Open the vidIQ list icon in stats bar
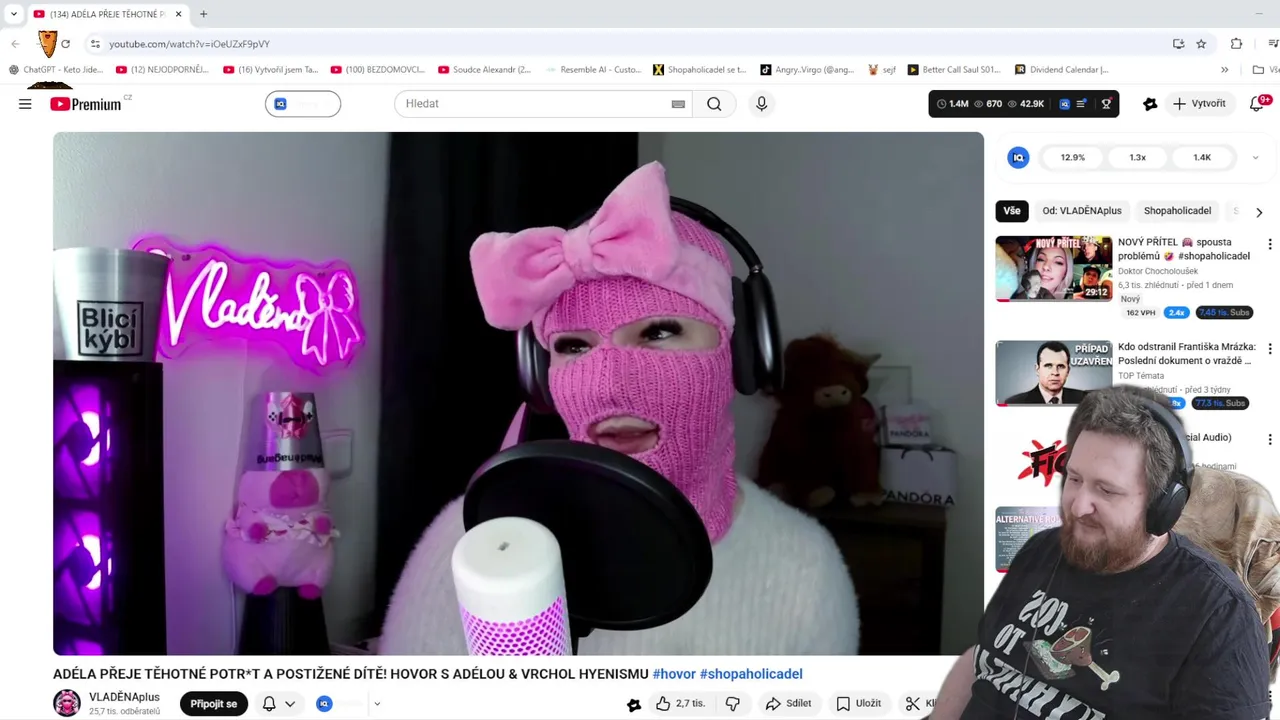Screen dimensions: 1280x720 point(1081,104)
